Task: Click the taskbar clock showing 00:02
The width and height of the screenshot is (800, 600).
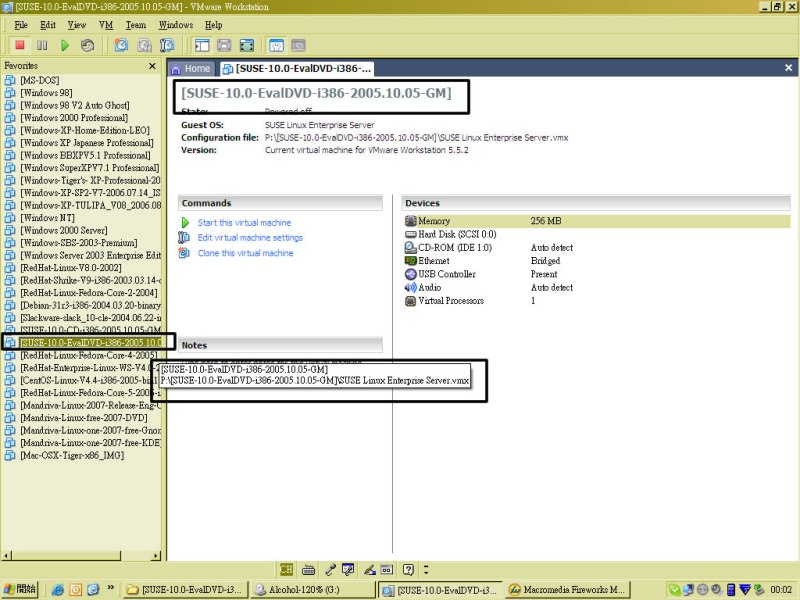Action: pyautogui.click(x=781, y=590)
